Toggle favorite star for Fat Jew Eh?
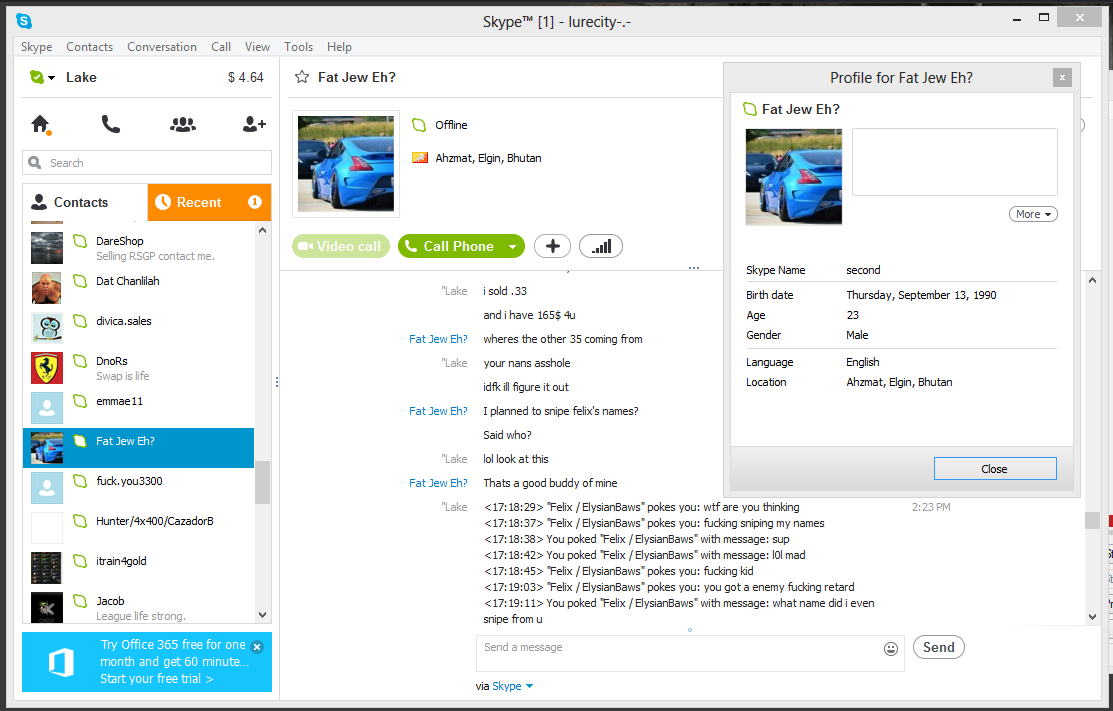Image resolution: width=1113 pixels, height=711 pixels. (x=302, y=77)
